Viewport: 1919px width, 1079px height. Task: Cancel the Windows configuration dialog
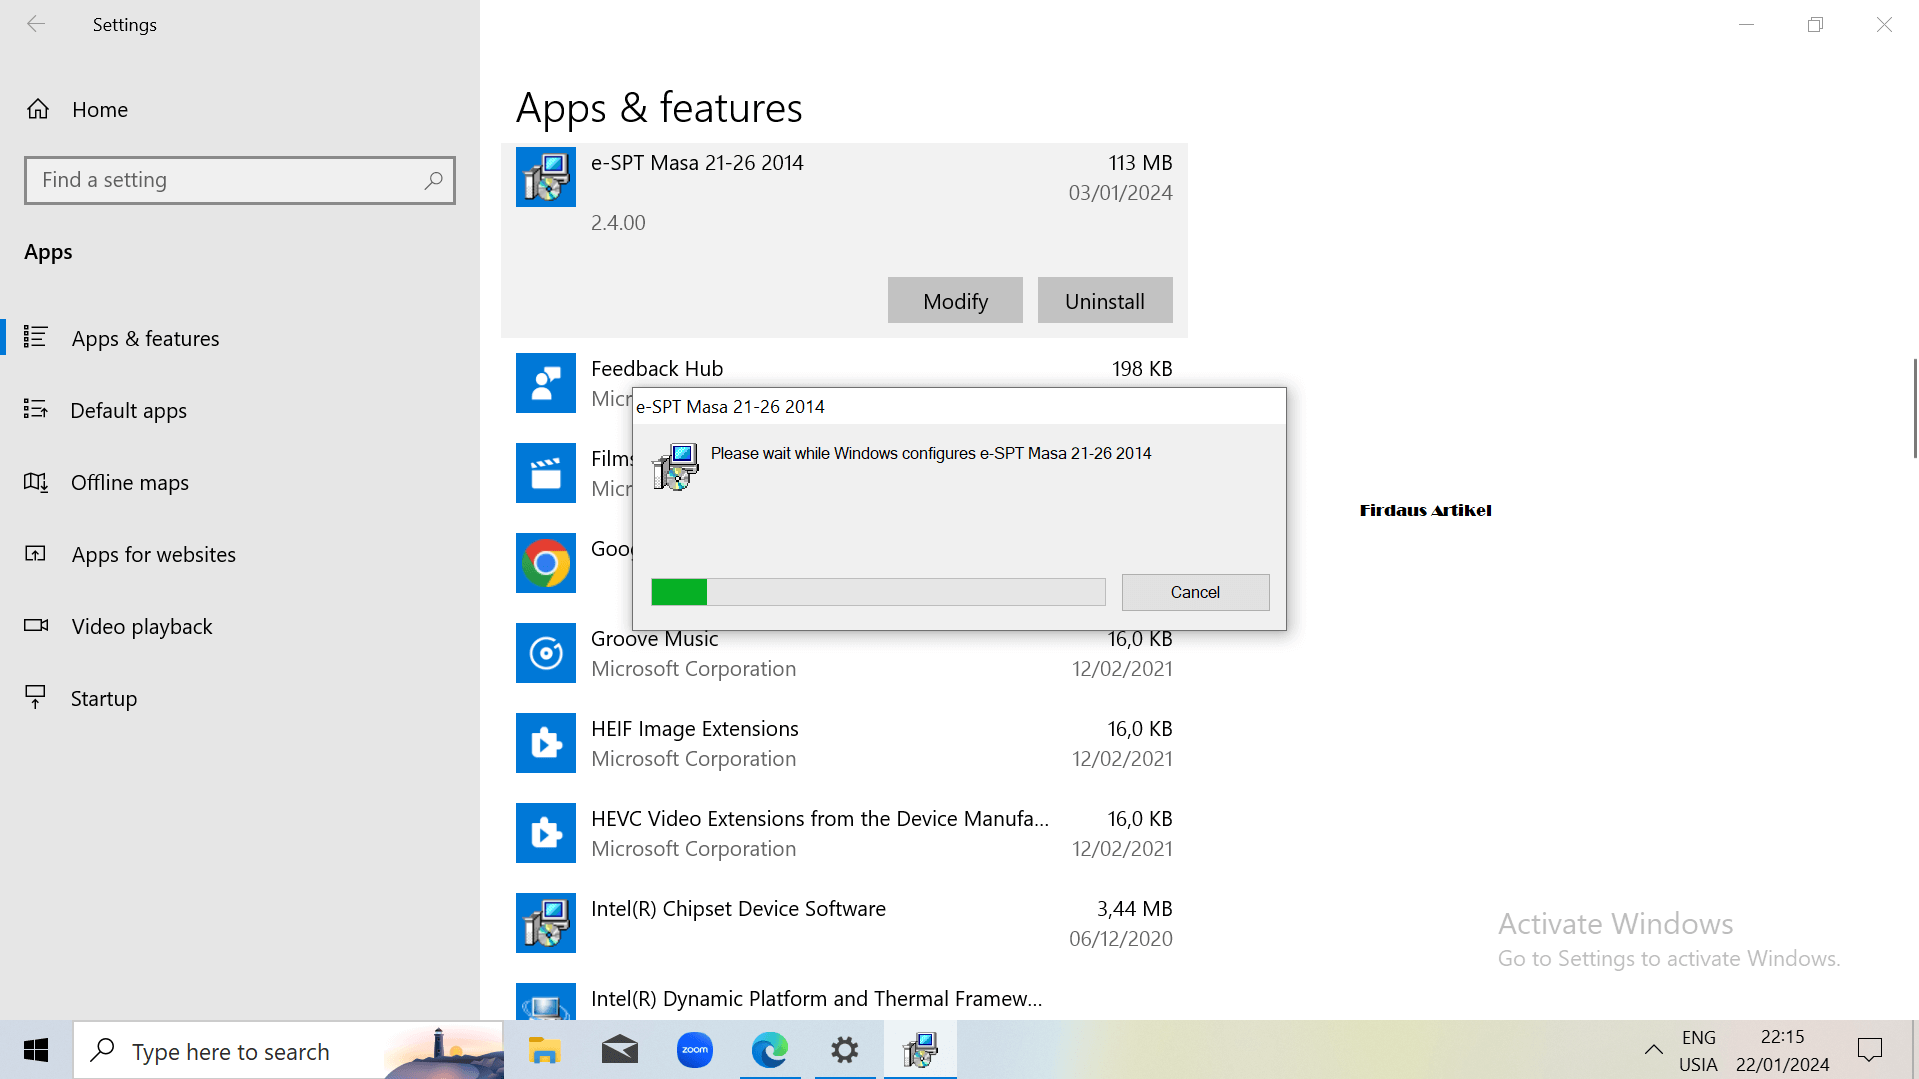(x=1195, y=592)
